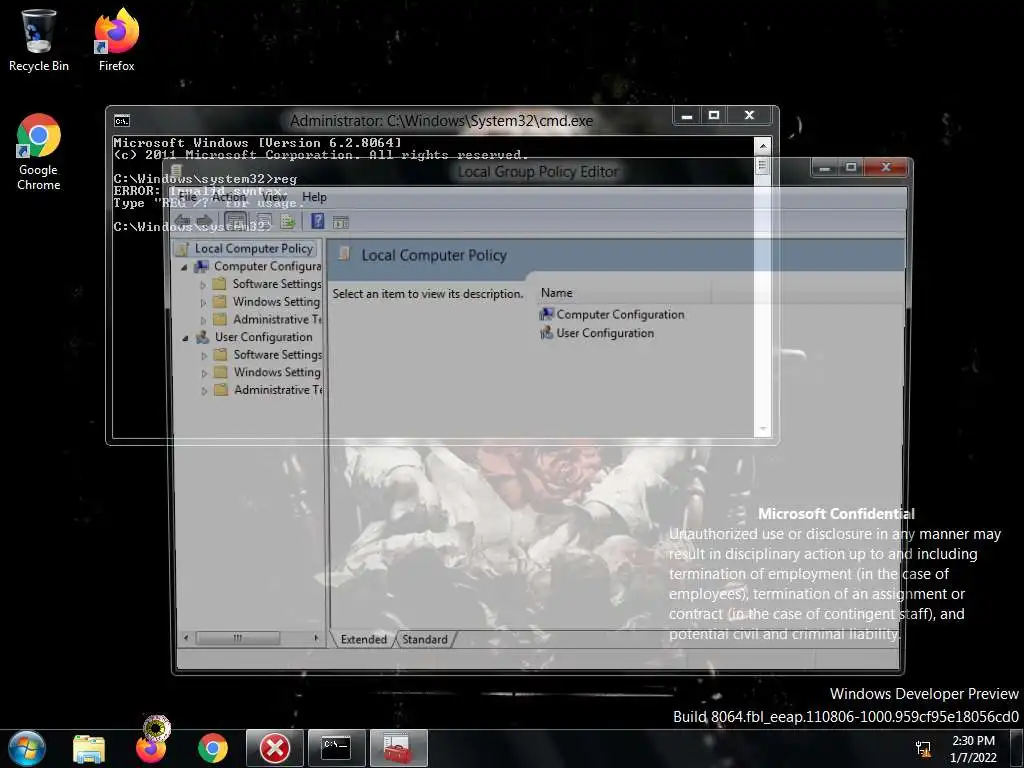This screenshot has height=768, width=1024.
Task: Click the 'C:\Windows\system32>reg' command line
Action: 205,178
